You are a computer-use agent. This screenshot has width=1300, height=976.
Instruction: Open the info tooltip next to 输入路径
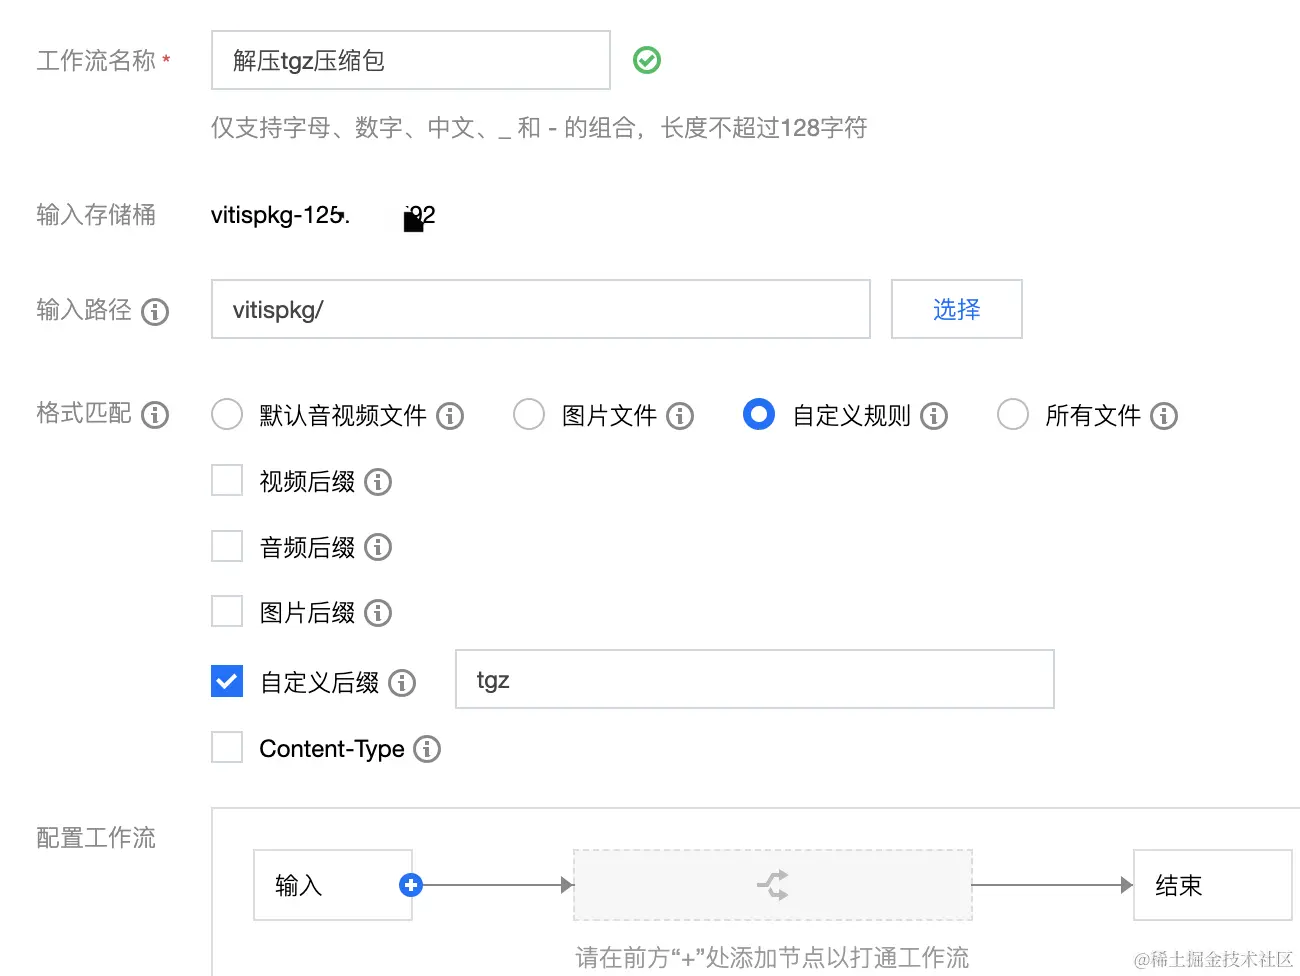(155, 312)
